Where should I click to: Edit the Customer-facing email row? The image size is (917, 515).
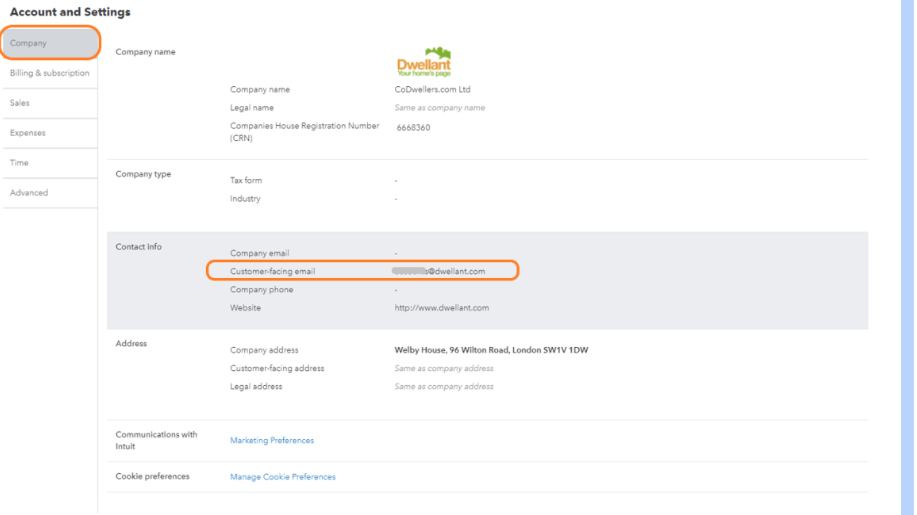pos(363,271)
